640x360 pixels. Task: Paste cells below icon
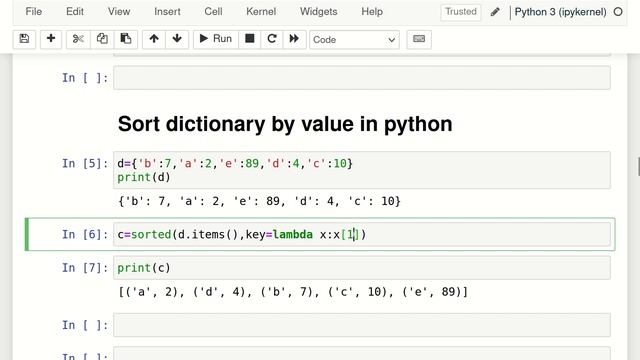[x=126, y=39]
